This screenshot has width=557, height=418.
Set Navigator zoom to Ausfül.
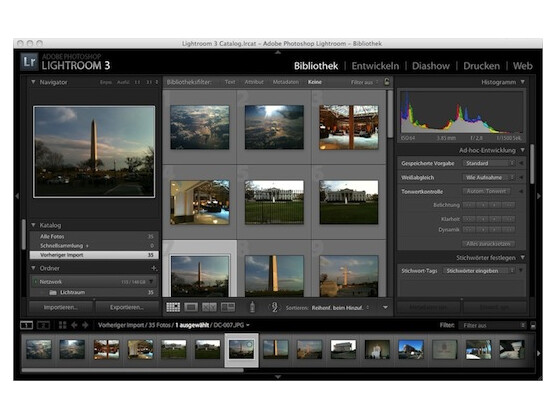123,82
